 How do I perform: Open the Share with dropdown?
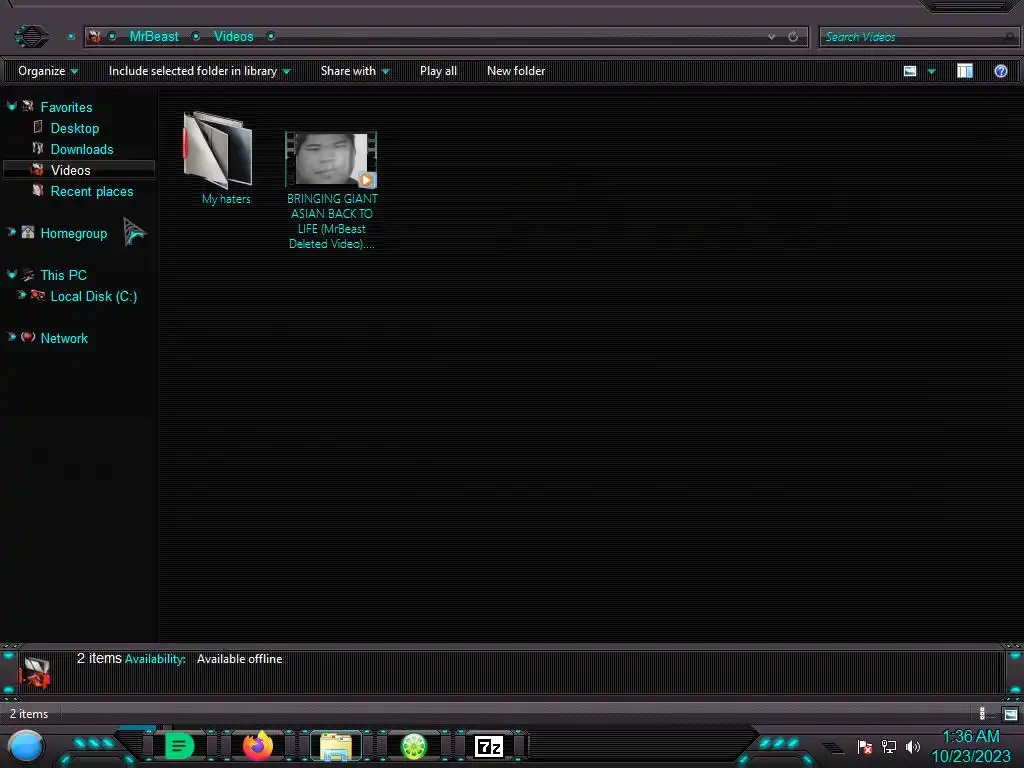355,71
